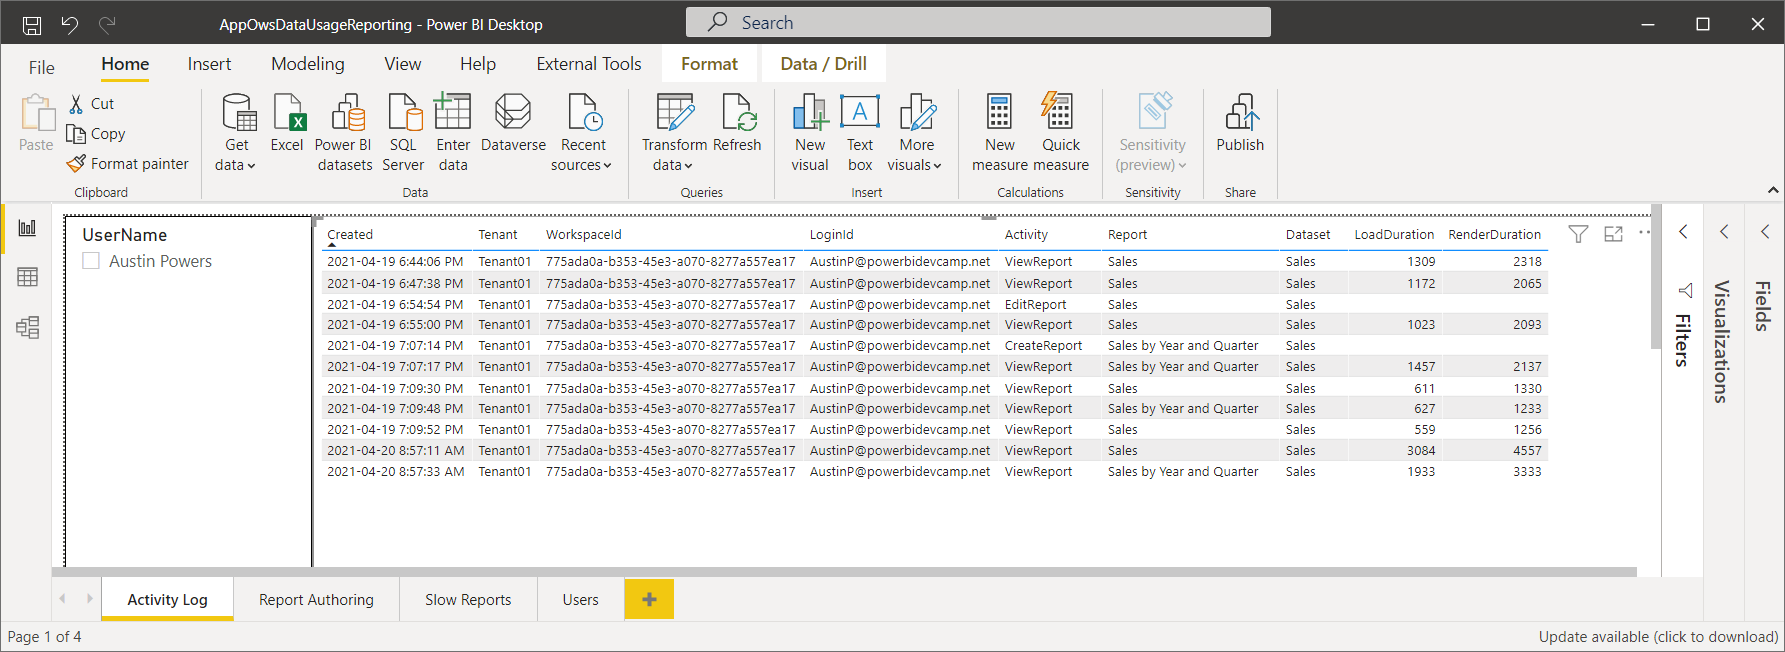Sort by the Created column header
1785x652 pixels.
pos(350,235)
